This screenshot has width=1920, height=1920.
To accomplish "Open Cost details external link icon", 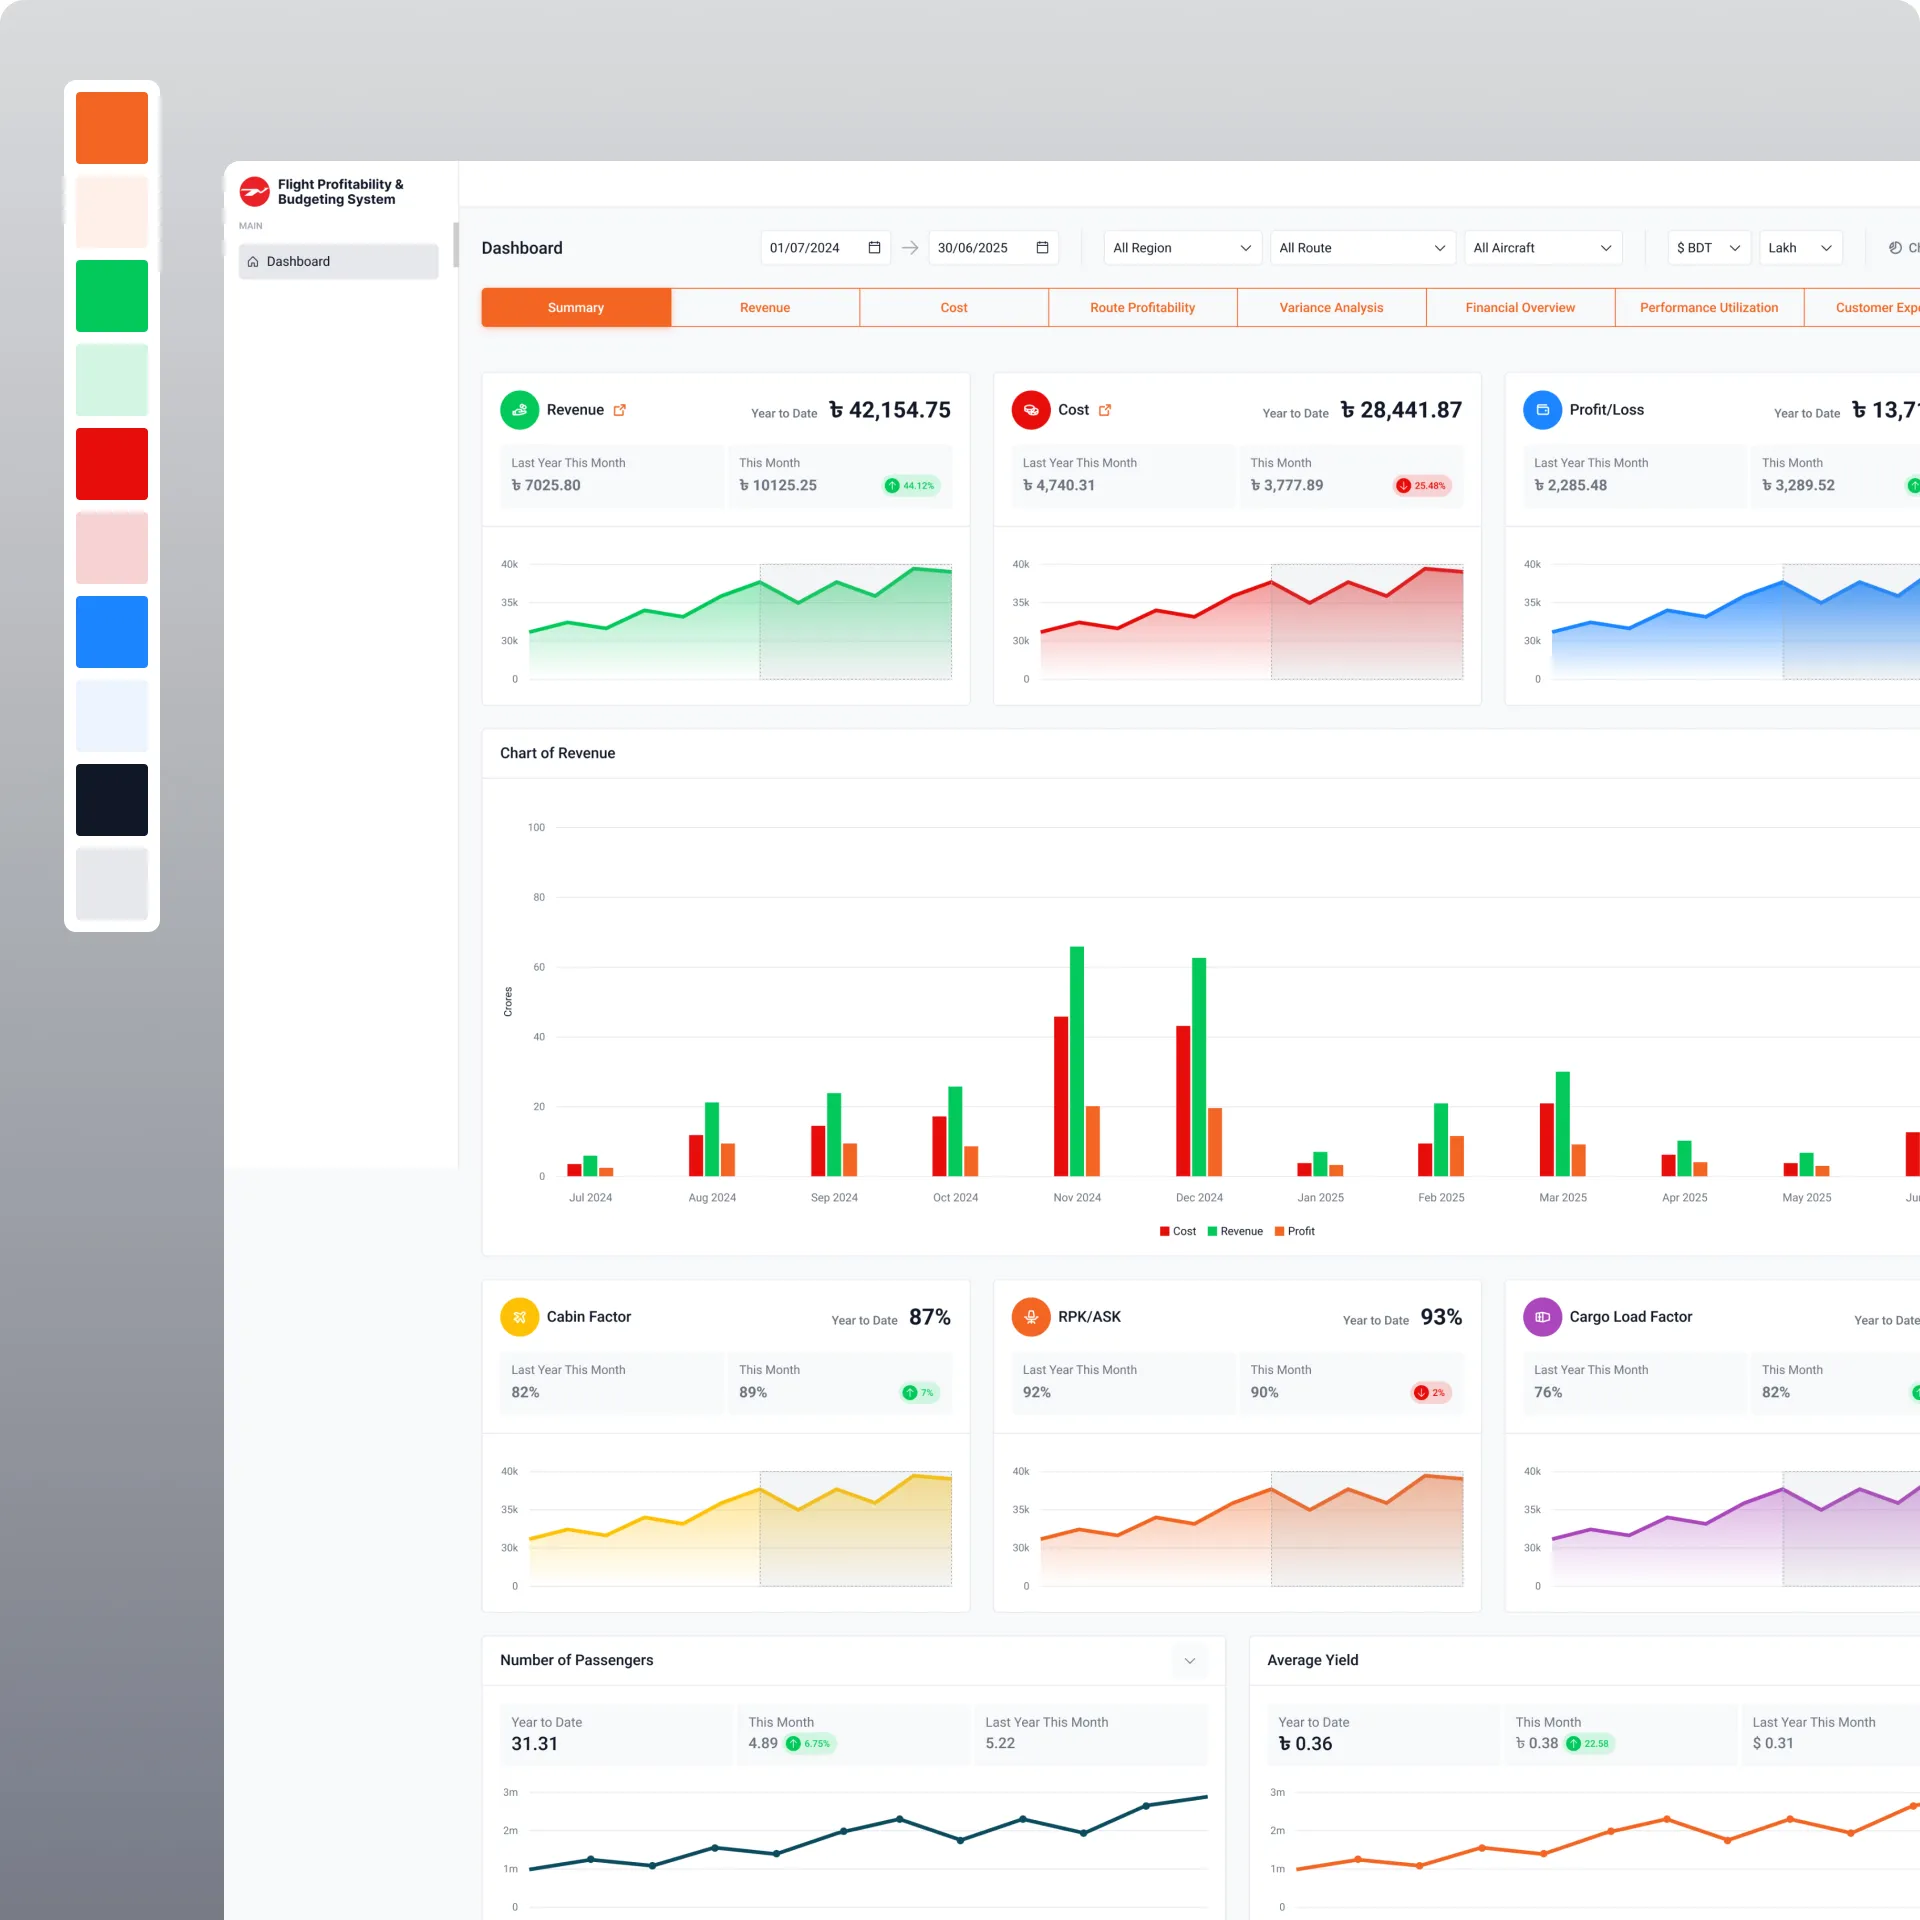I will coord(1105,410).
